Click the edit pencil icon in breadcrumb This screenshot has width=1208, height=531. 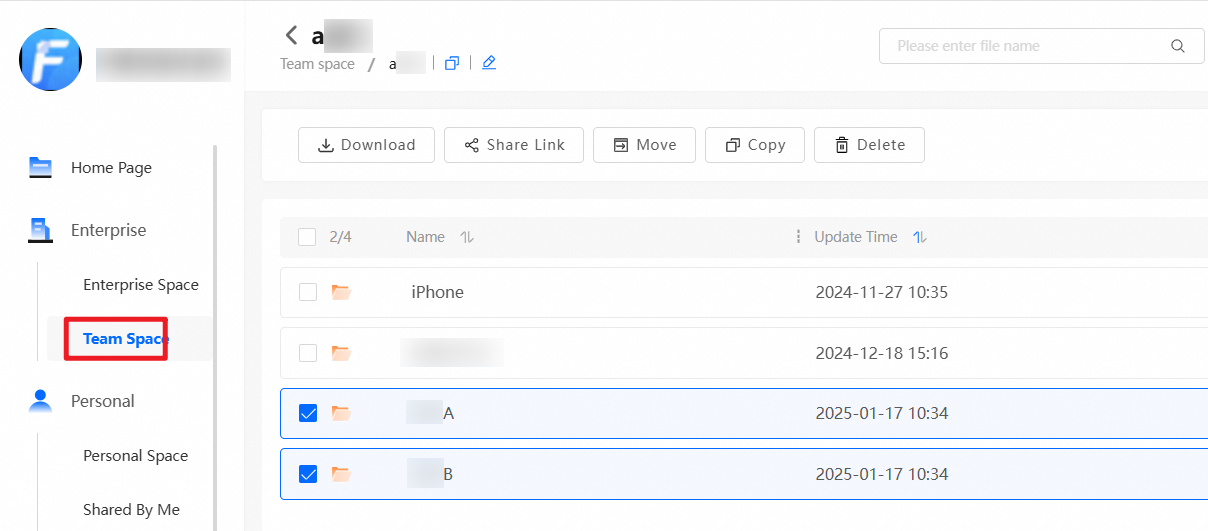(488, 63)
